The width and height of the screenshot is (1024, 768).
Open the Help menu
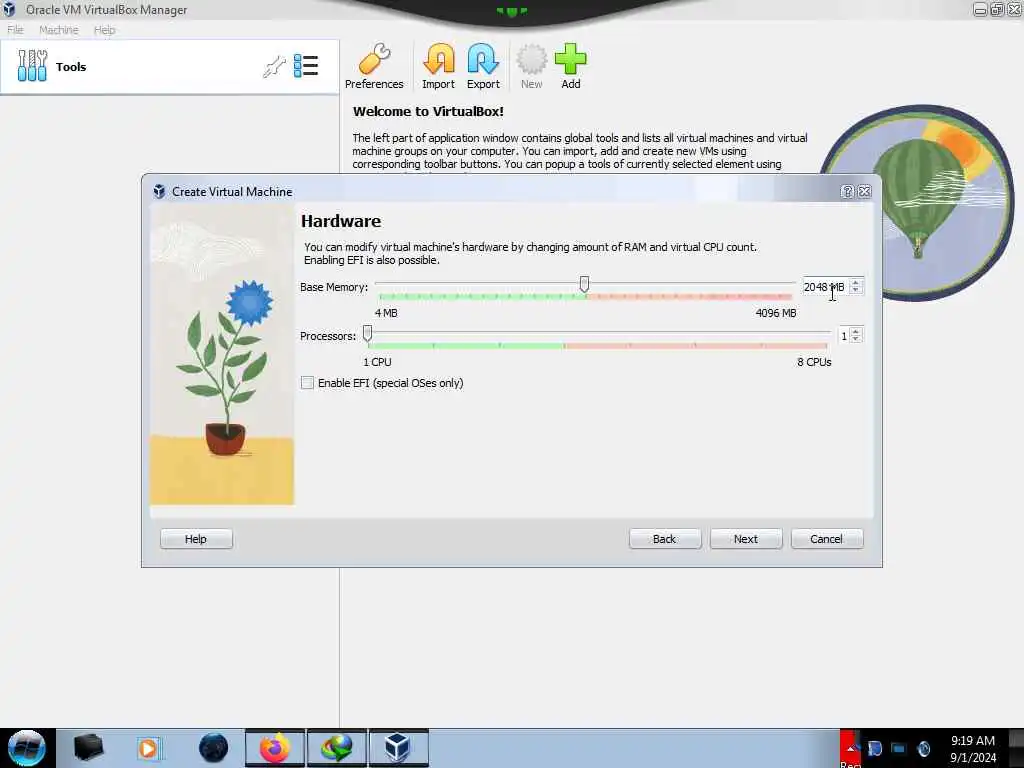tap(104, 30)
